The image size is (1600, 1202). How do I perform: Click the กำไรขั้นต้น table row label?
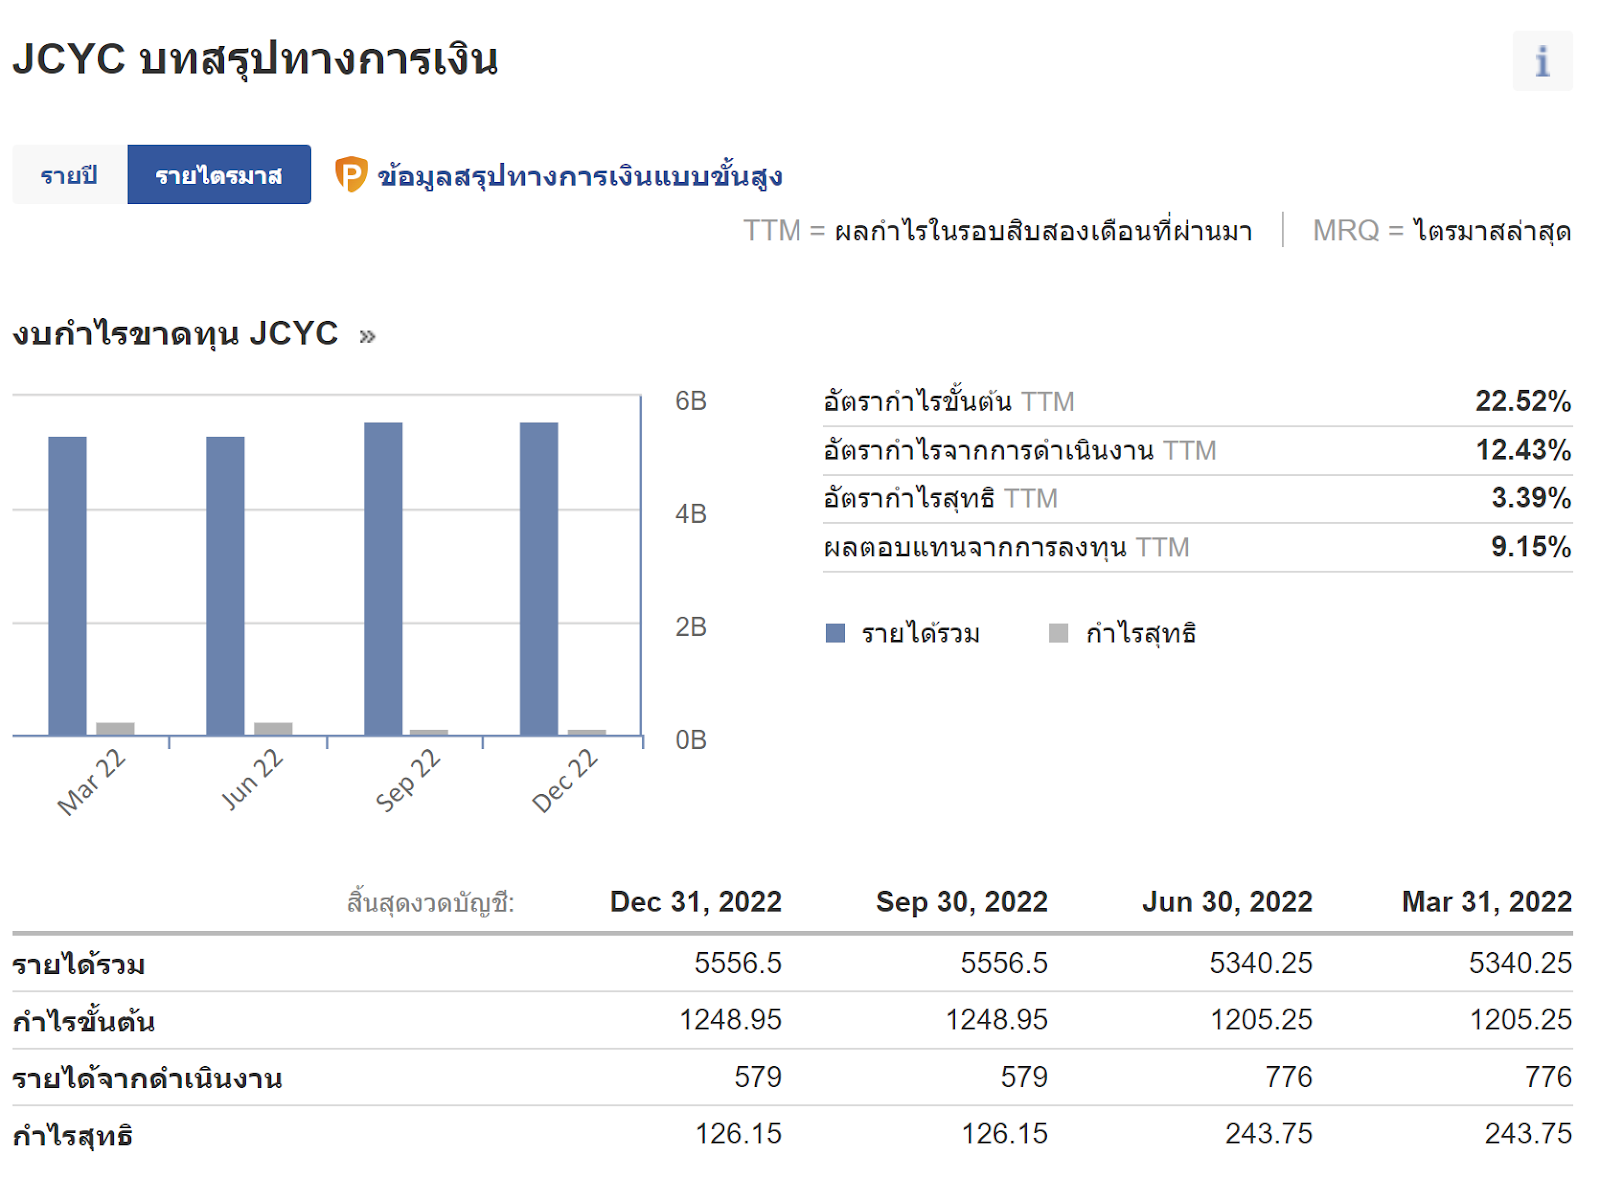tap(83, 1022)
